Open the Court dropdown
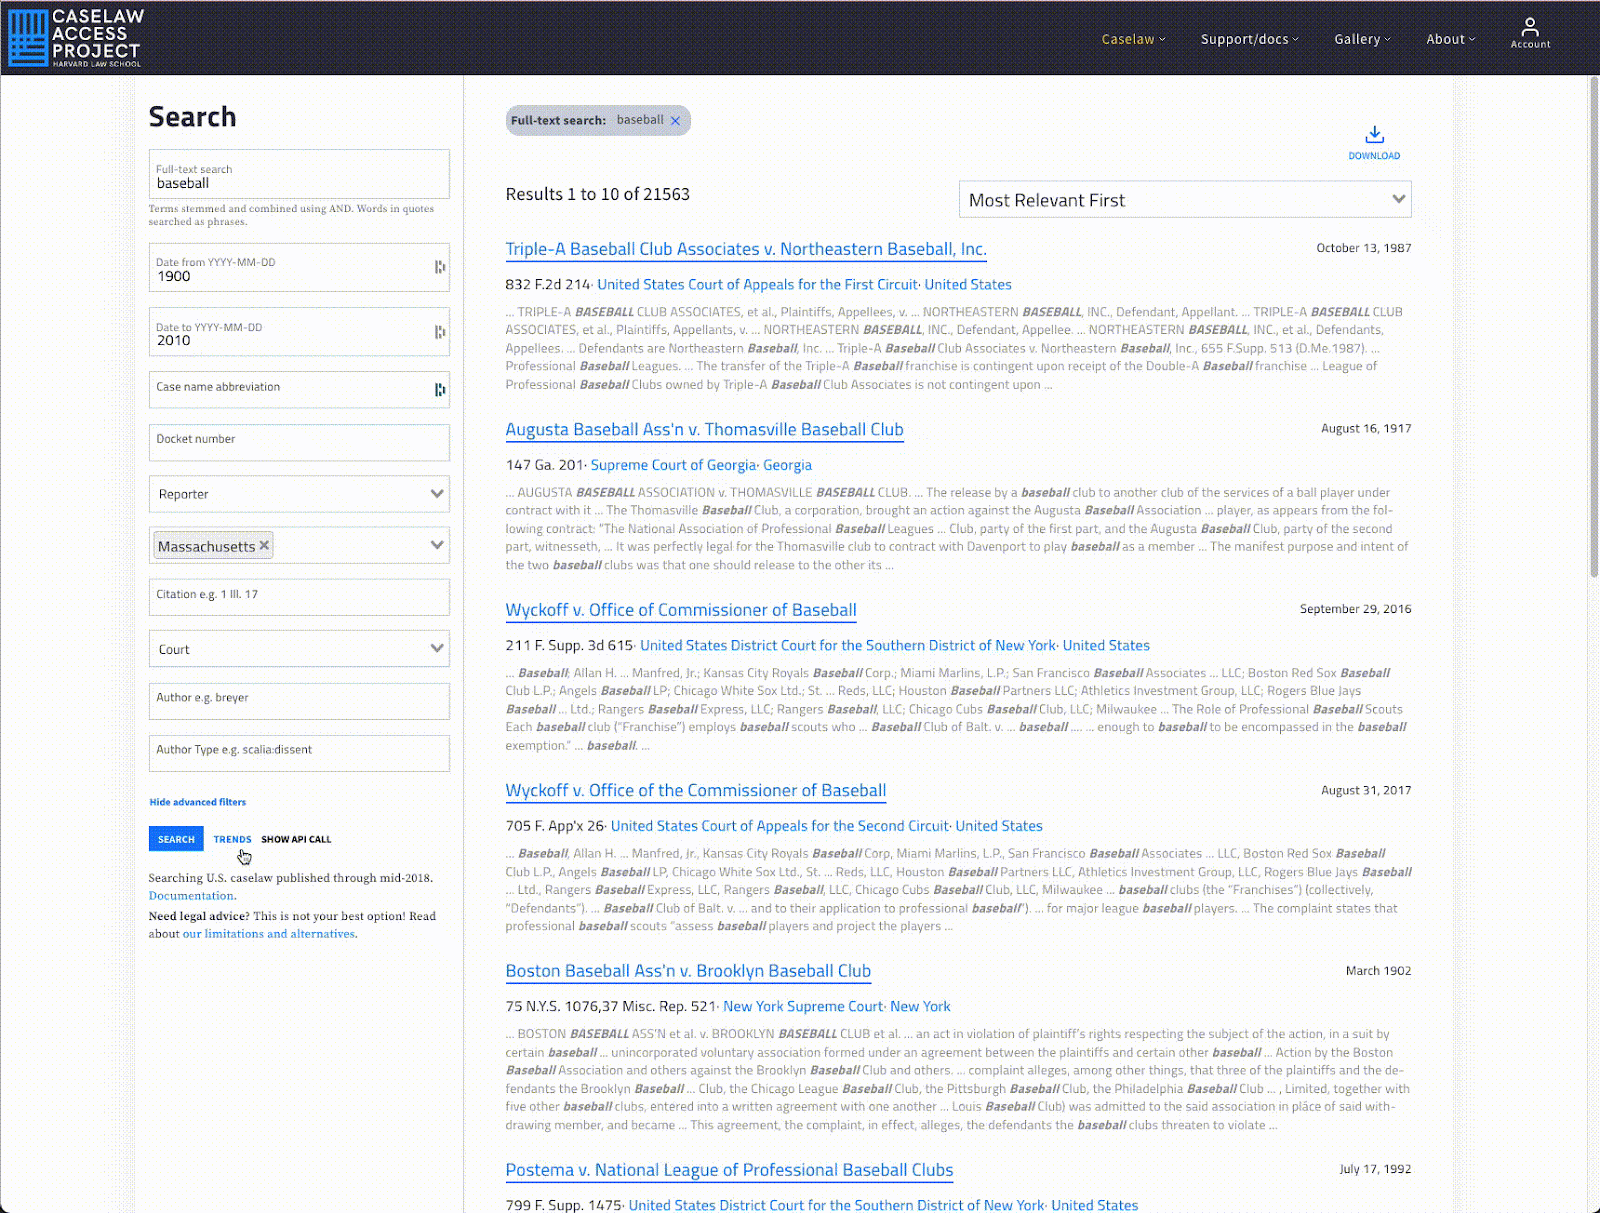The height and width of the screenshot is (1213, 1600). [x=437, y=648]
